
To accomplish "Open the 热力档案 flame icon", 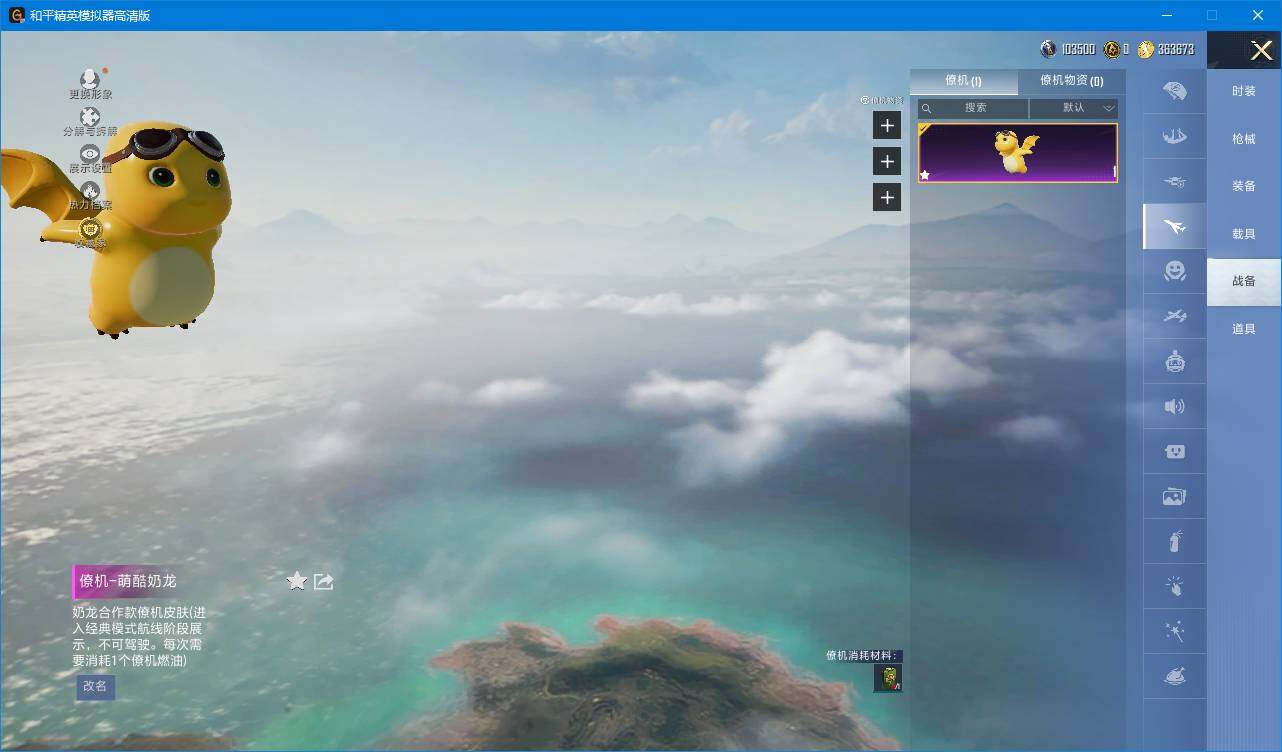I will 90,190.
